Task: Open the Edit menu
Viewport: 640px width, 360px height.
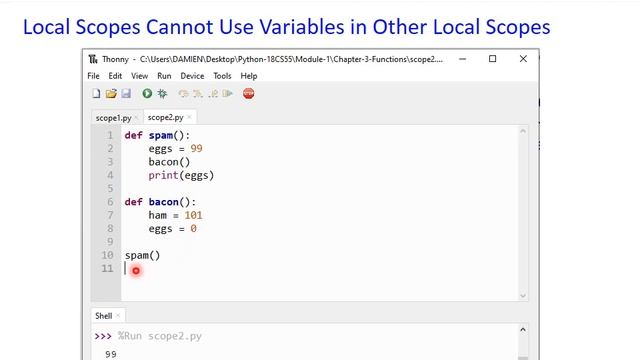Action: (115, 76)
